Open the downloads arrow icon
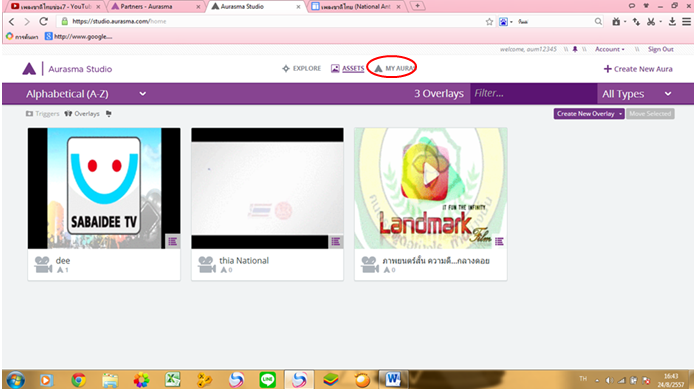This screenshot has width=694, height=389. click(672, 21)
